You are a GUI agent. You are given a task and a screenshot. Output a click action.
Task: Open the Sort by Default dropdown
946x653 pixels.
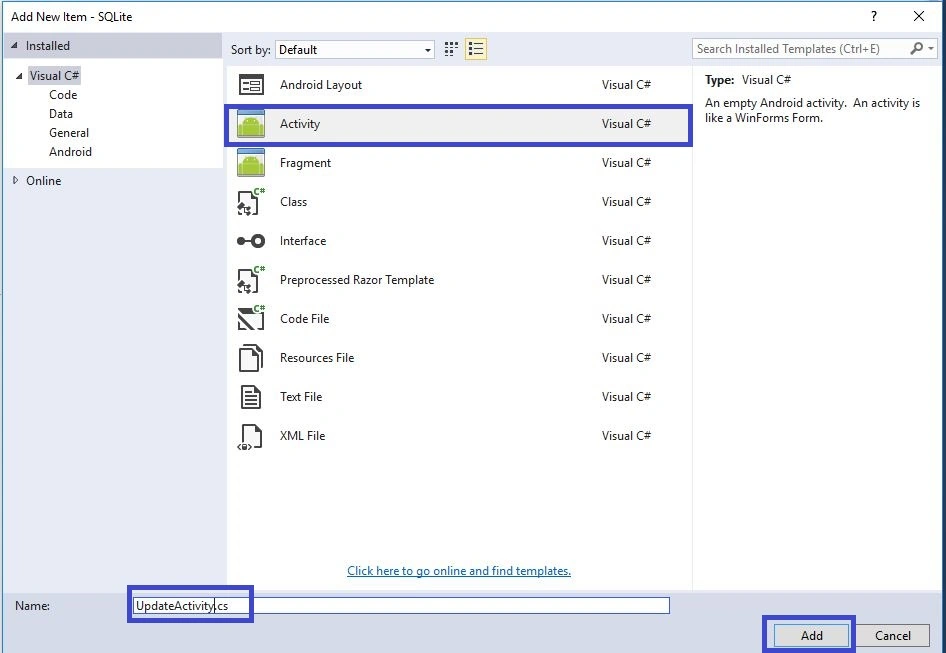[355, 49]
